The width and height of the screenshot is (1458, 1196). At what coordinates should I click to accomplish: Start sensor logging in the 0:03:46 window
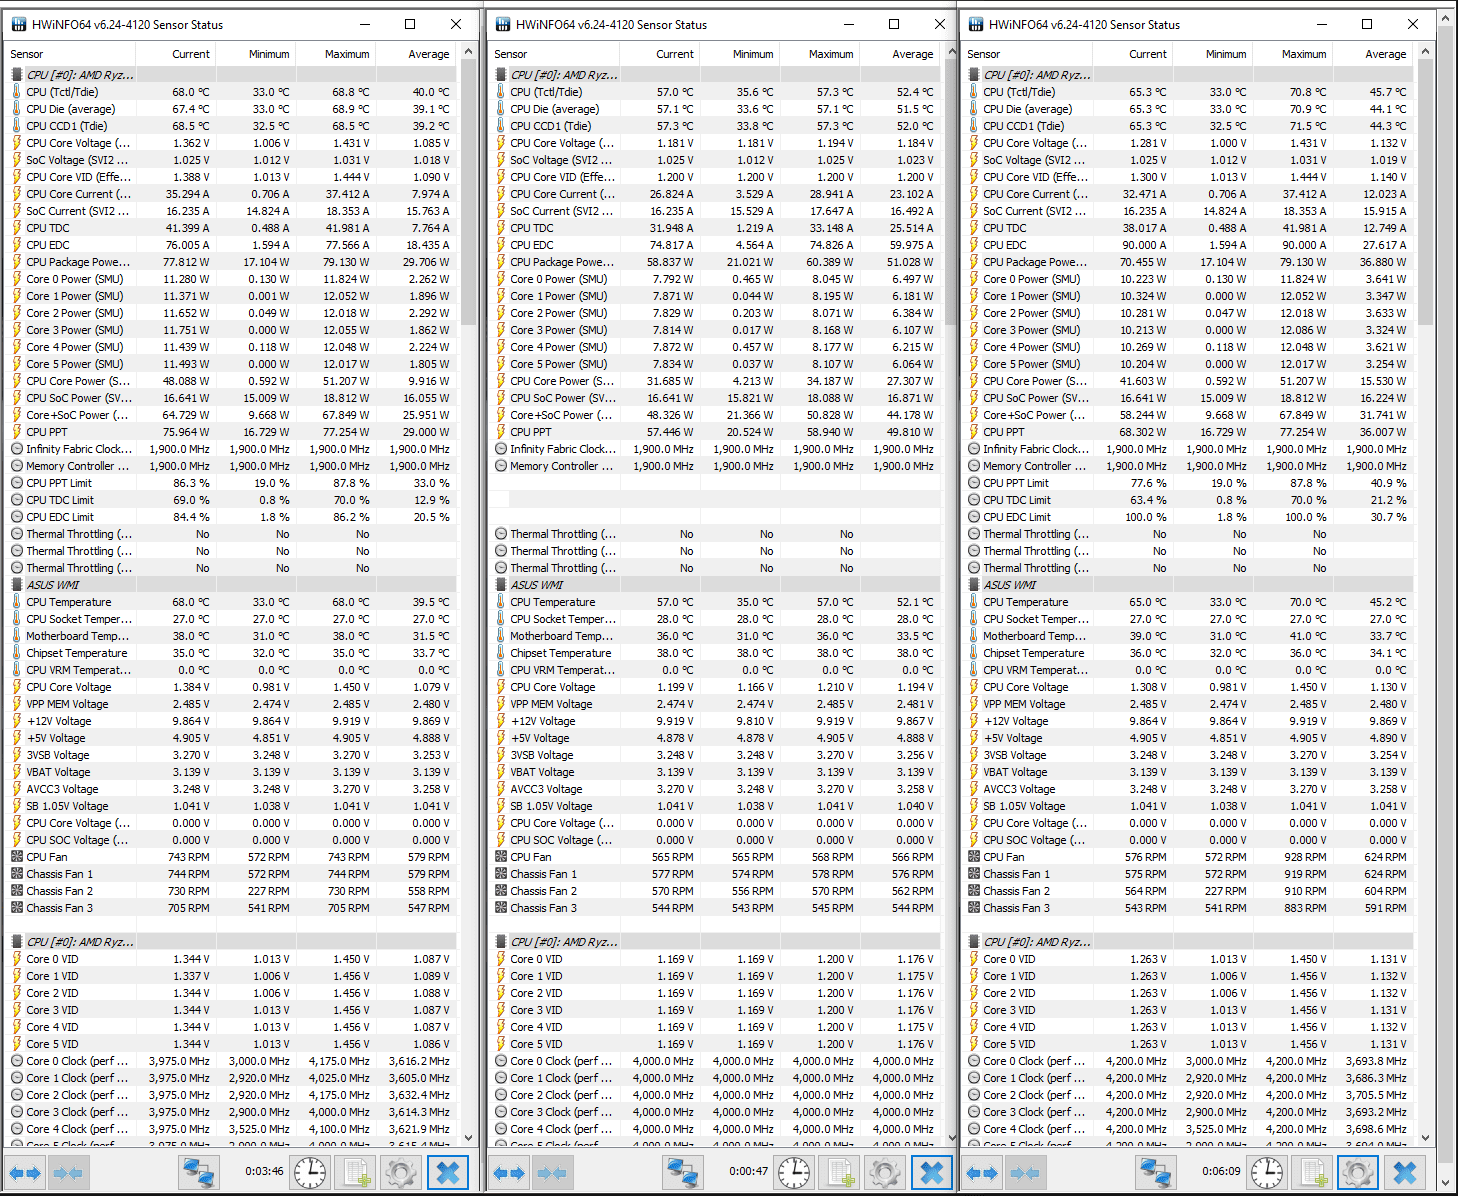click(355, 1172)
